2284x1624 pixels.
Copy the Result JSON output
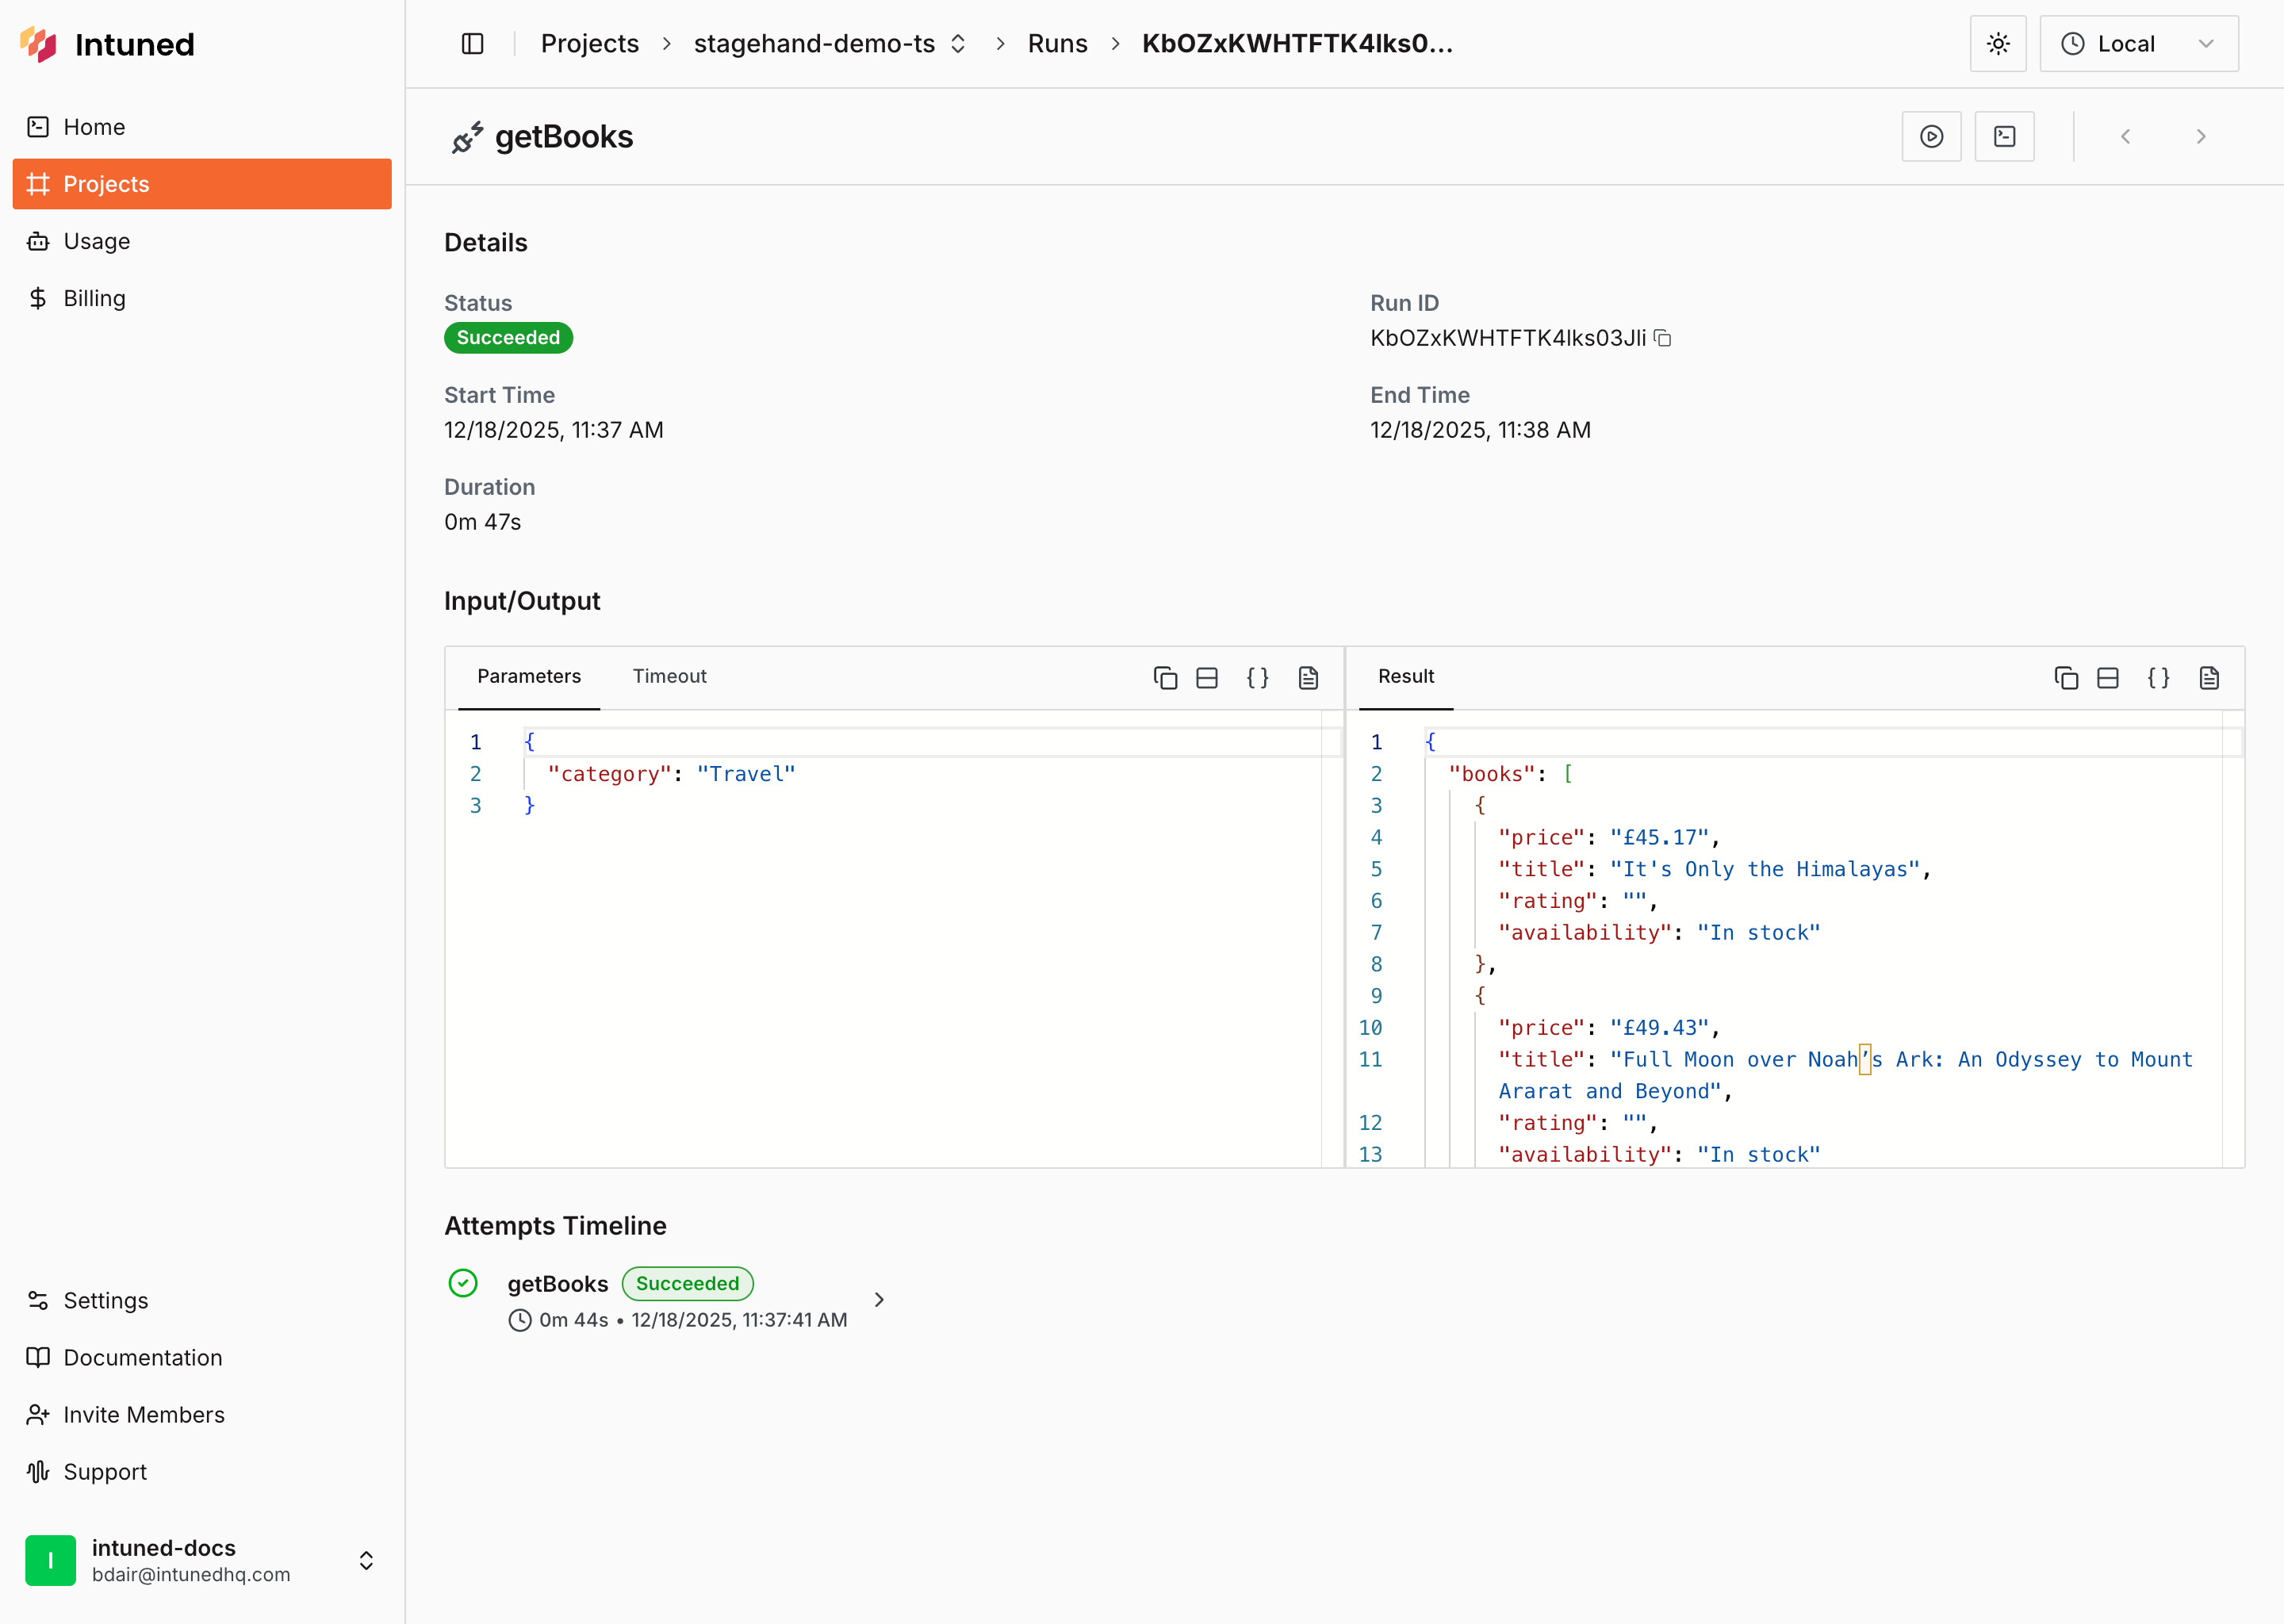click(2066, 678)
